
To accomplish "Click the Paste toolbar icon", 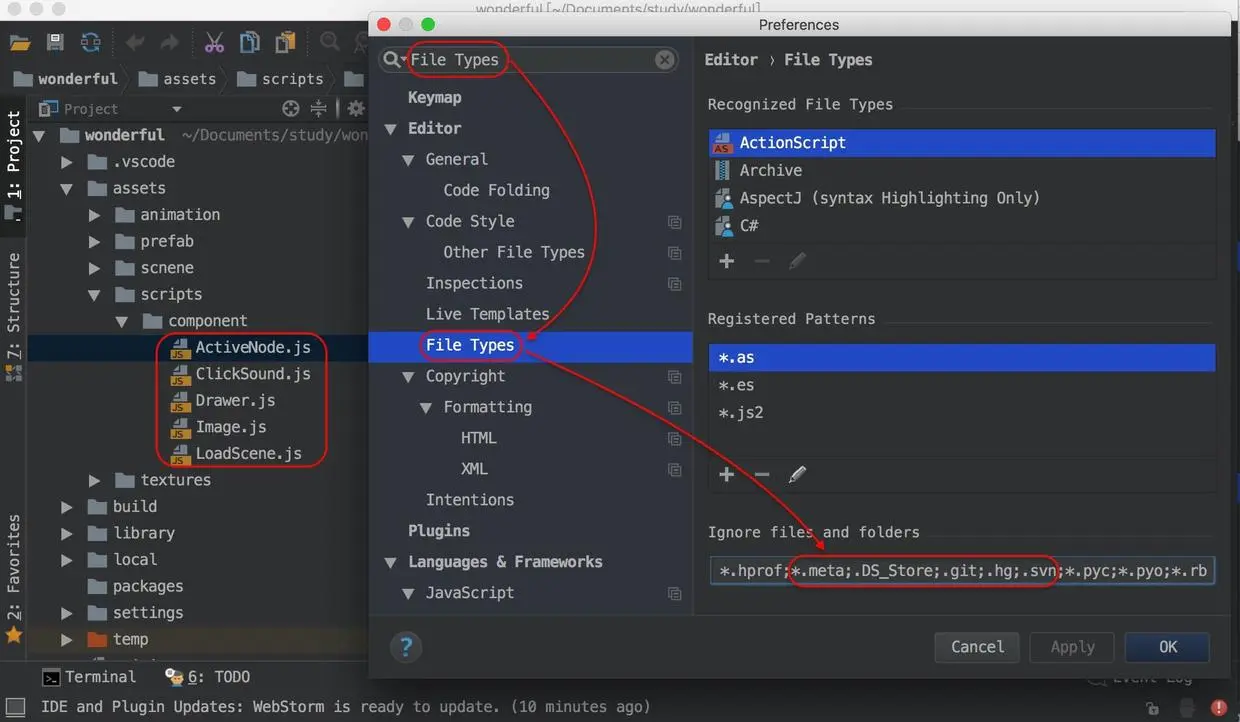I will click(285, 42).
